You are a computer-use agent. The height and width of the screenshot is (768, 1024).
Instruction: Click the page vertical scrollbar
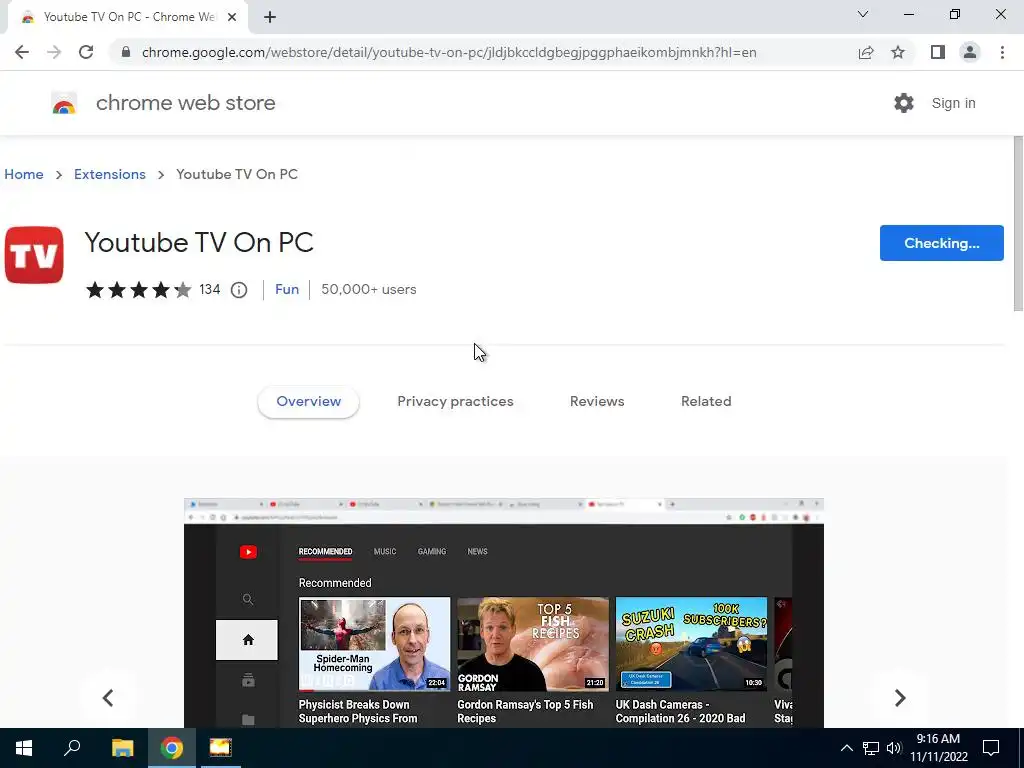(x=1017, y=223)
